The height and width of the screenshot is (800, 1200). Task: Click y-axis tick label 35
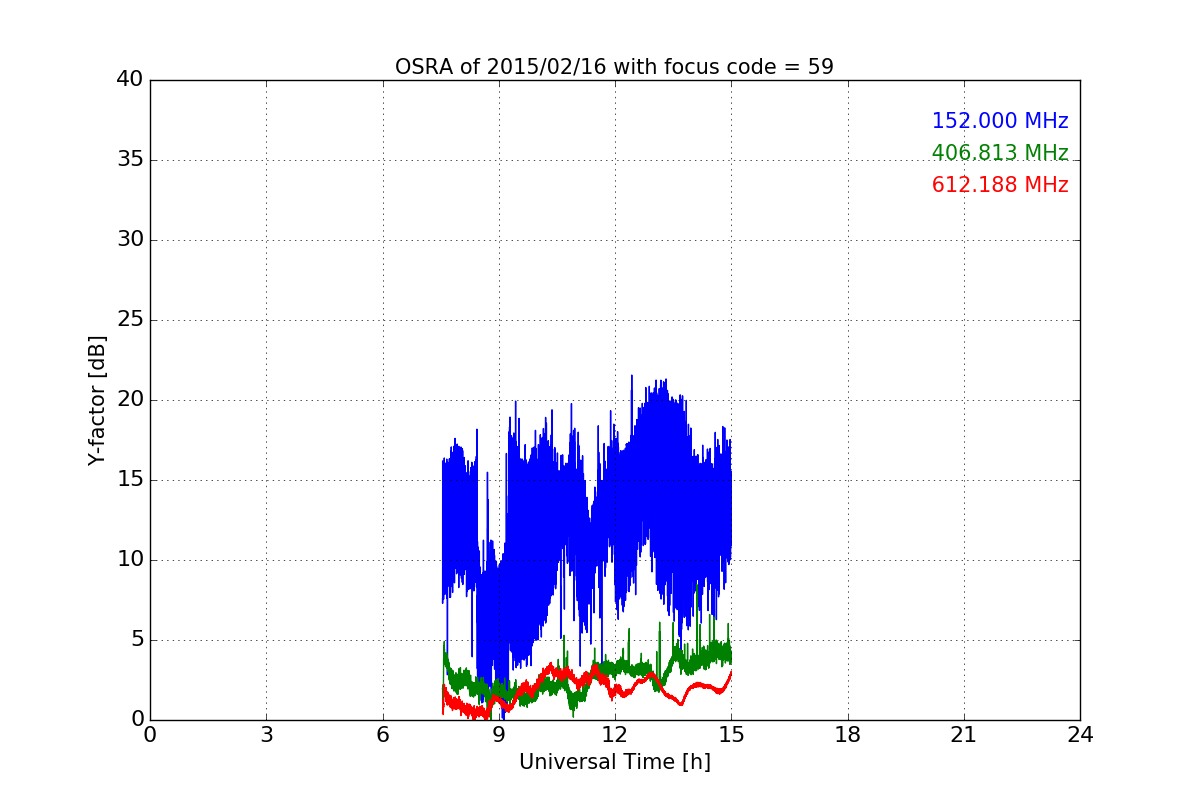point(129,160)
